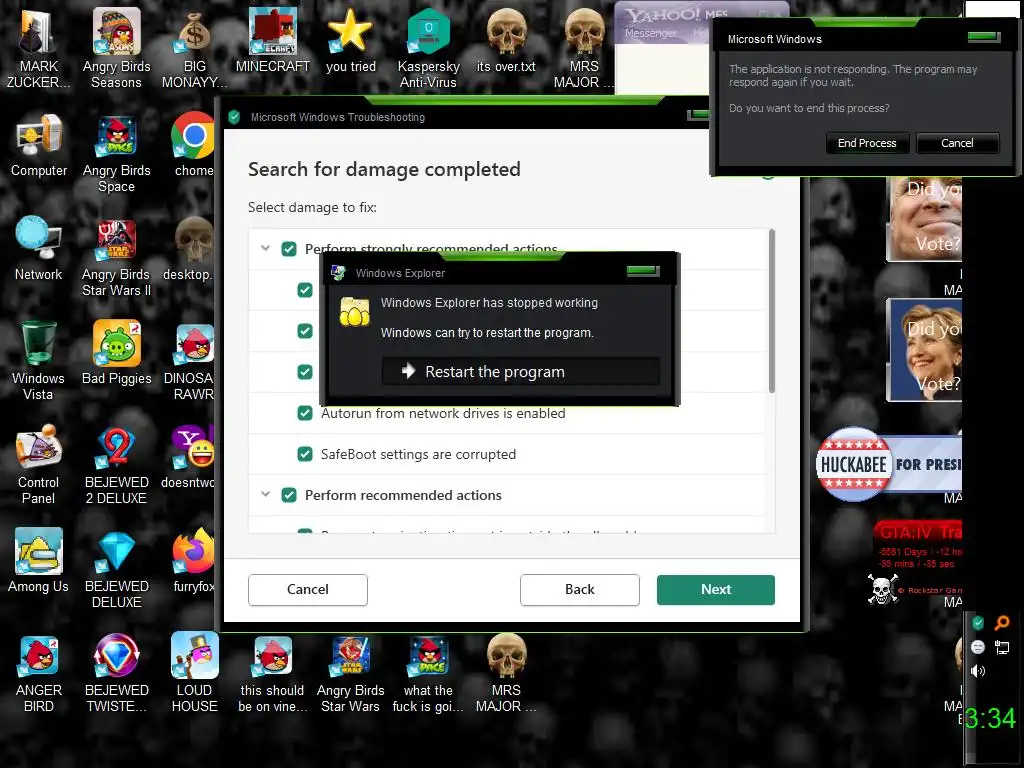Collapse 'Perform recommended actions' group
This screenshot has width=1024, height=768.
pos(265,494)
